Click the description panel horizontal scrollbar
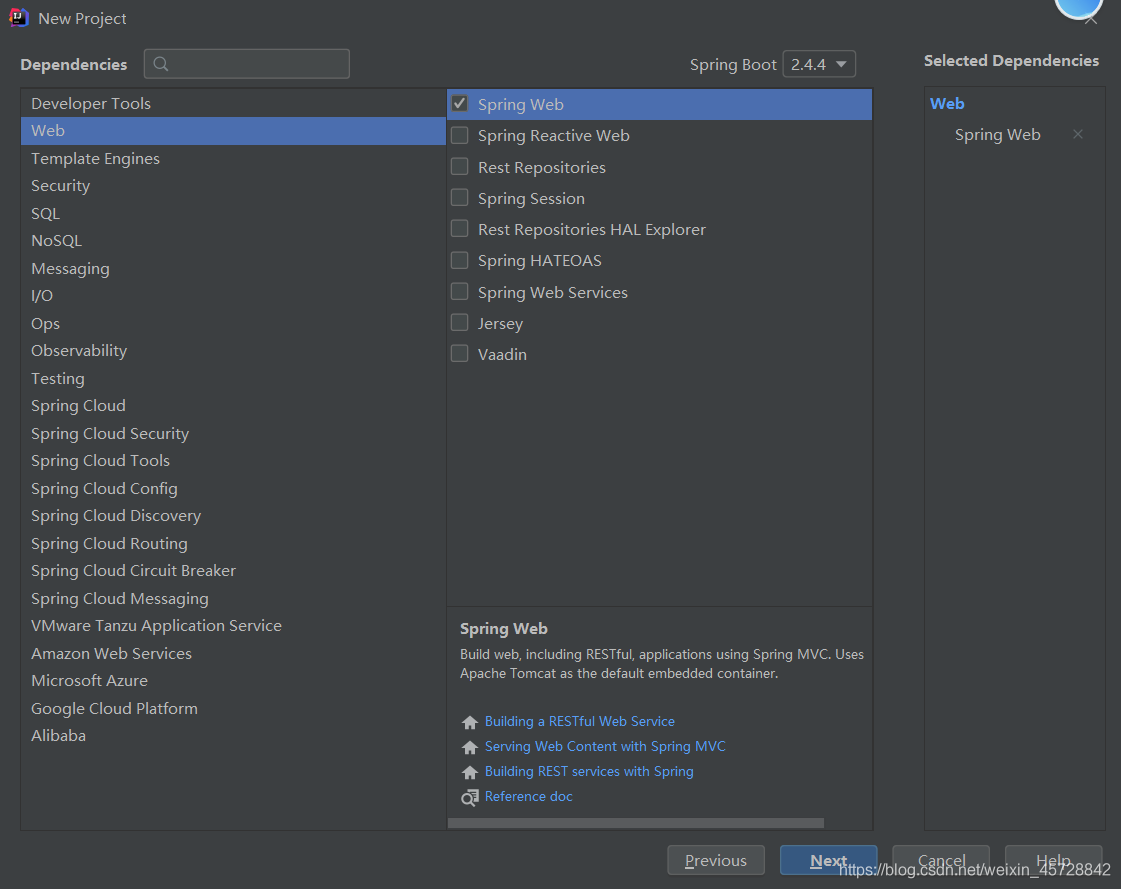 coord(636,823)
